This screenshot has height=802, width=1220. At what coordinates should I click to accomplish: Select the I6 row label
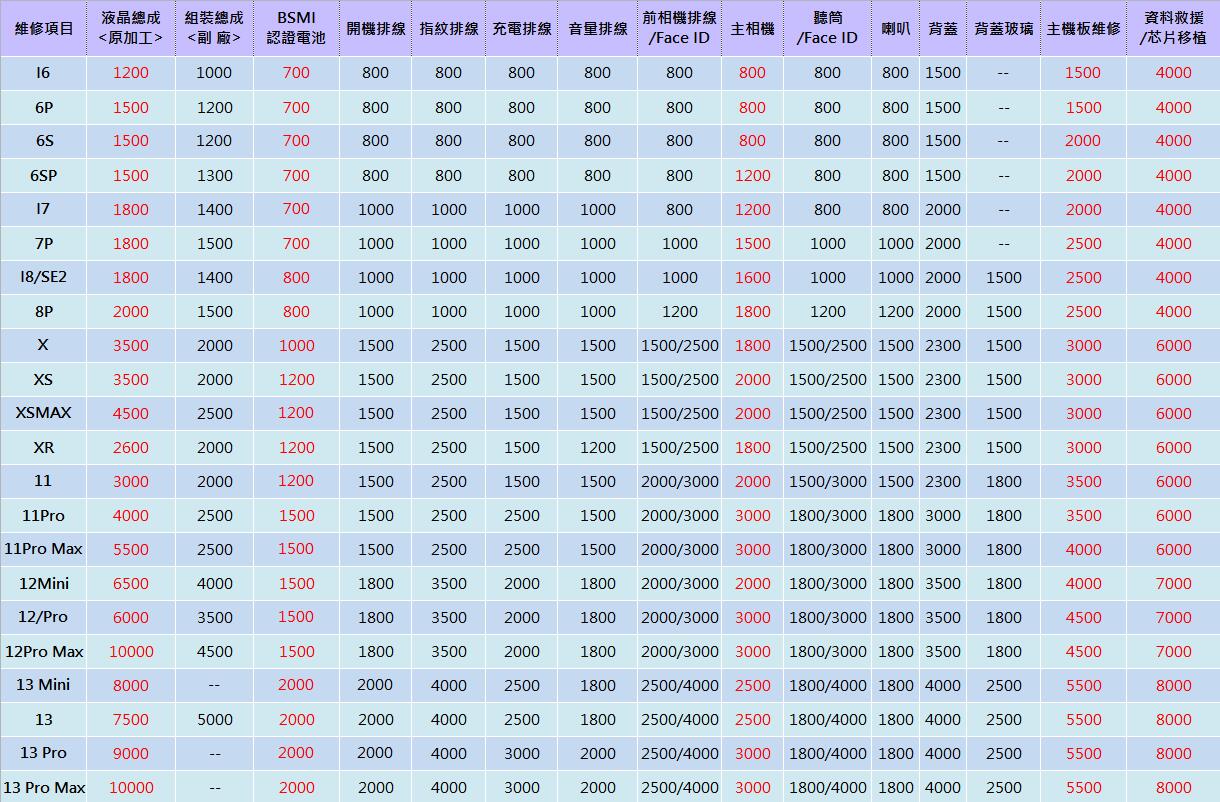43,73
